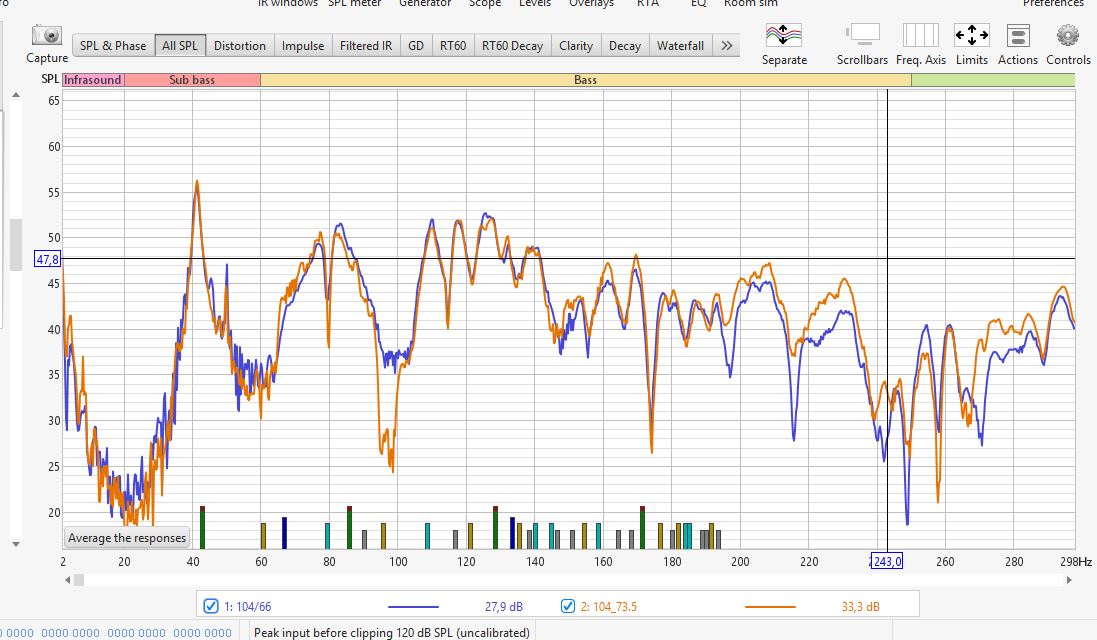Open the RT60 Decay tab
The image size is (1097, 640).
513,45
